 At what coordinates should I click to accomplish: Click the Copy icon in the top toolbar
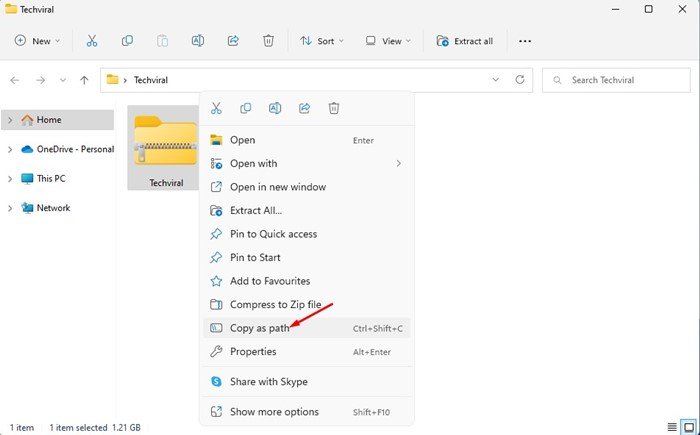coord(127,41)
